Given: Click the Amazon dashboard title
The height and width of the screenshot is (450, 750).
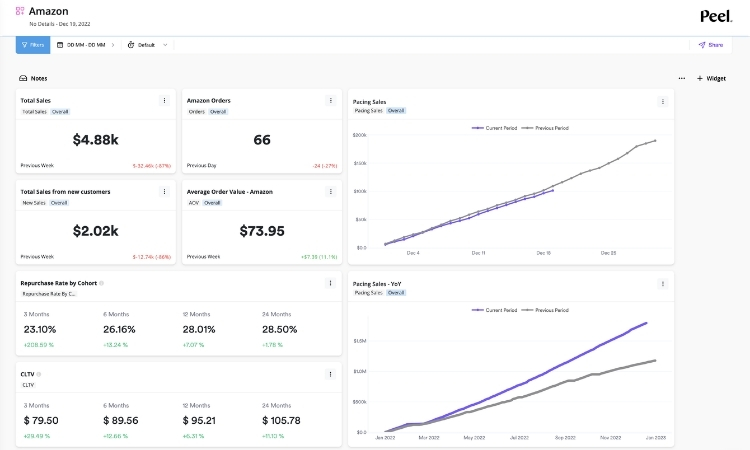Looking at the screenshot, I should pyautogui.click(x=48, y=11).
